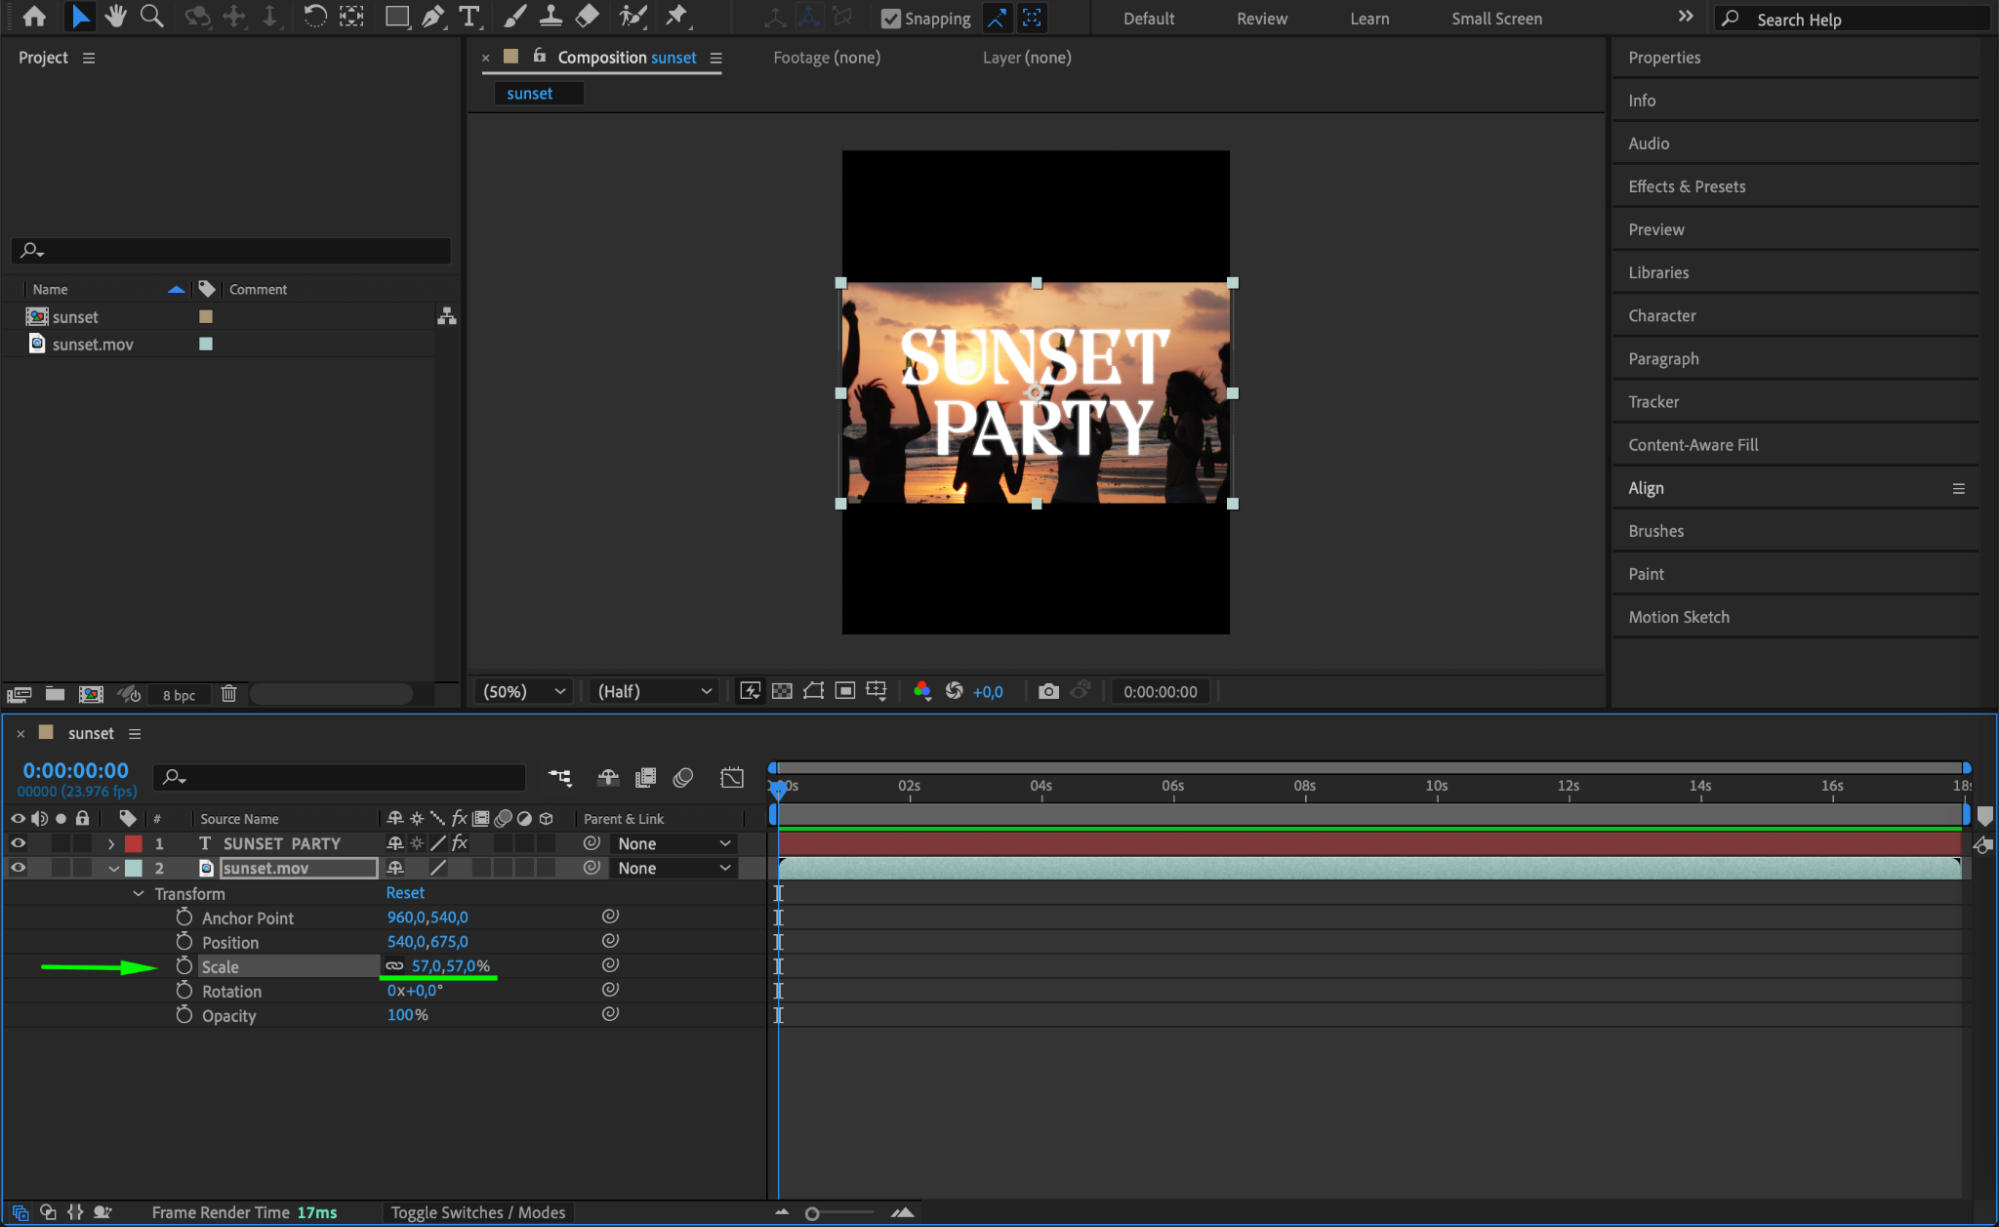
Task: Select the Zoom magnifier tool
Action: click(152, 16)
